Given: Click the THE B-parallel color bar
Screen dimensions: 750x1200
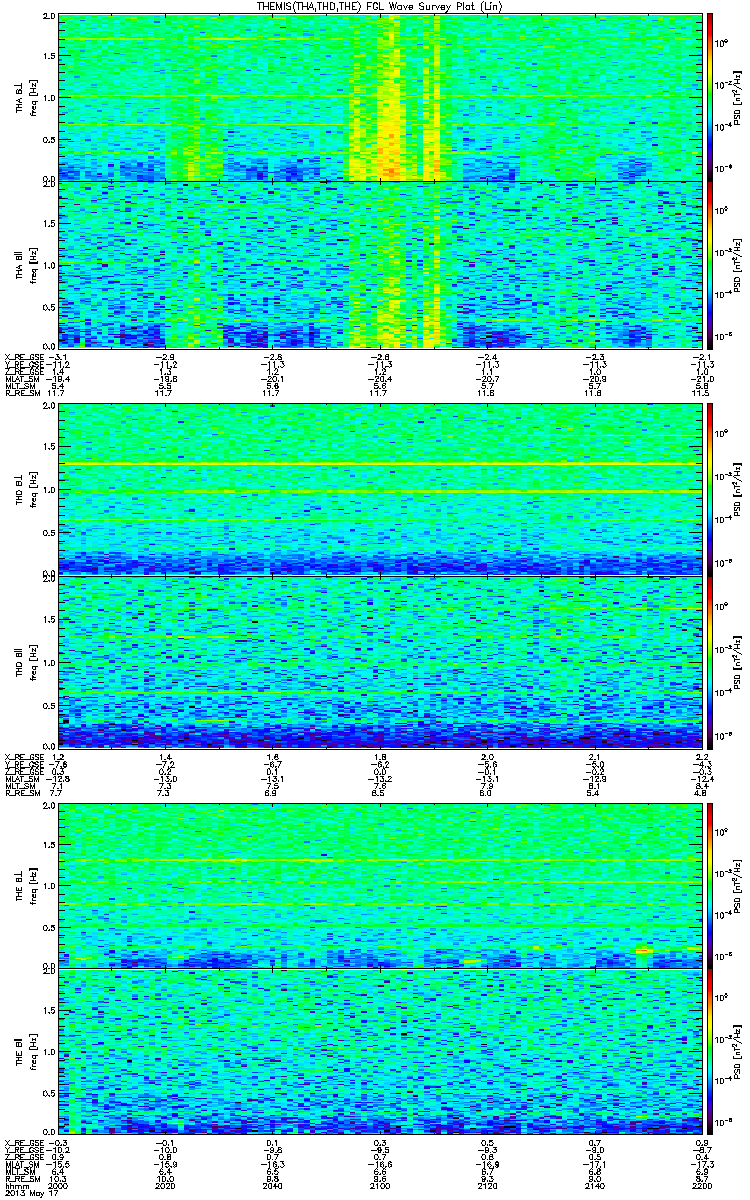Looking at the screenshot, I should [x=710, y=1050].
